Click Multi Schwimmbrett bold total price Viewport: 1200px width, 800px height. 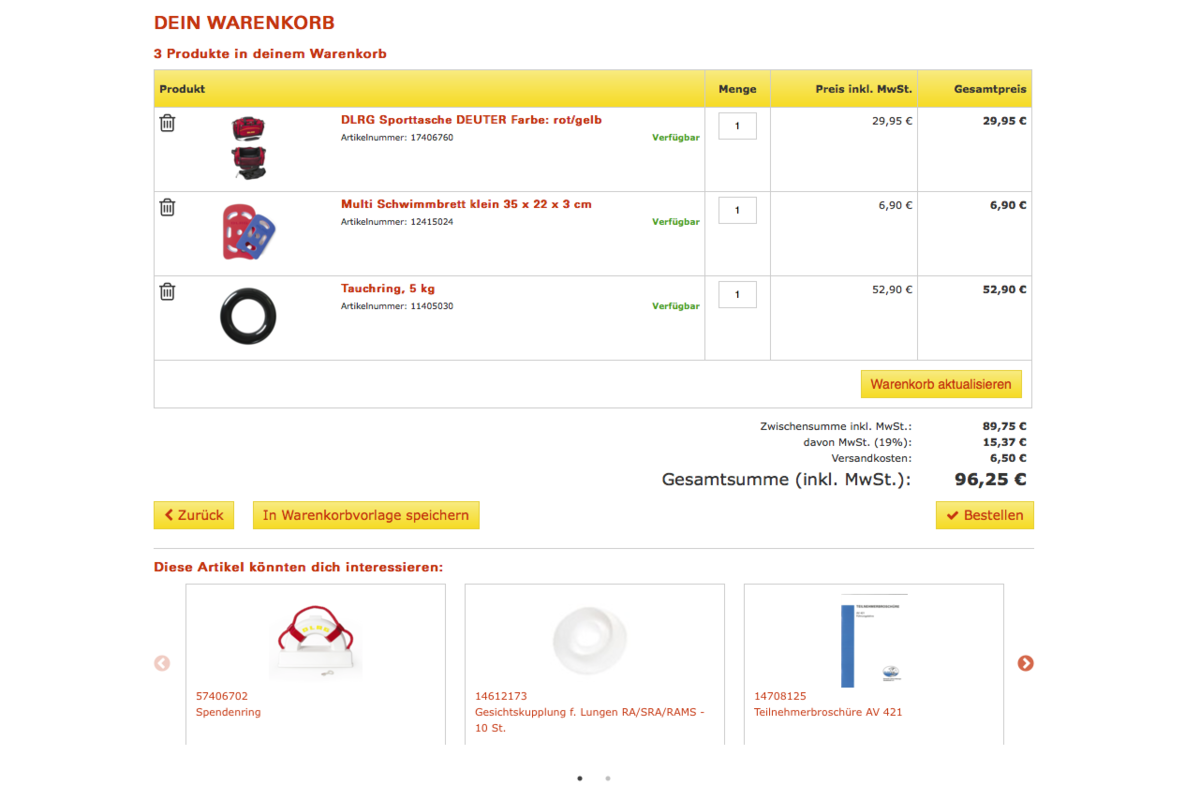[1008, 205]
